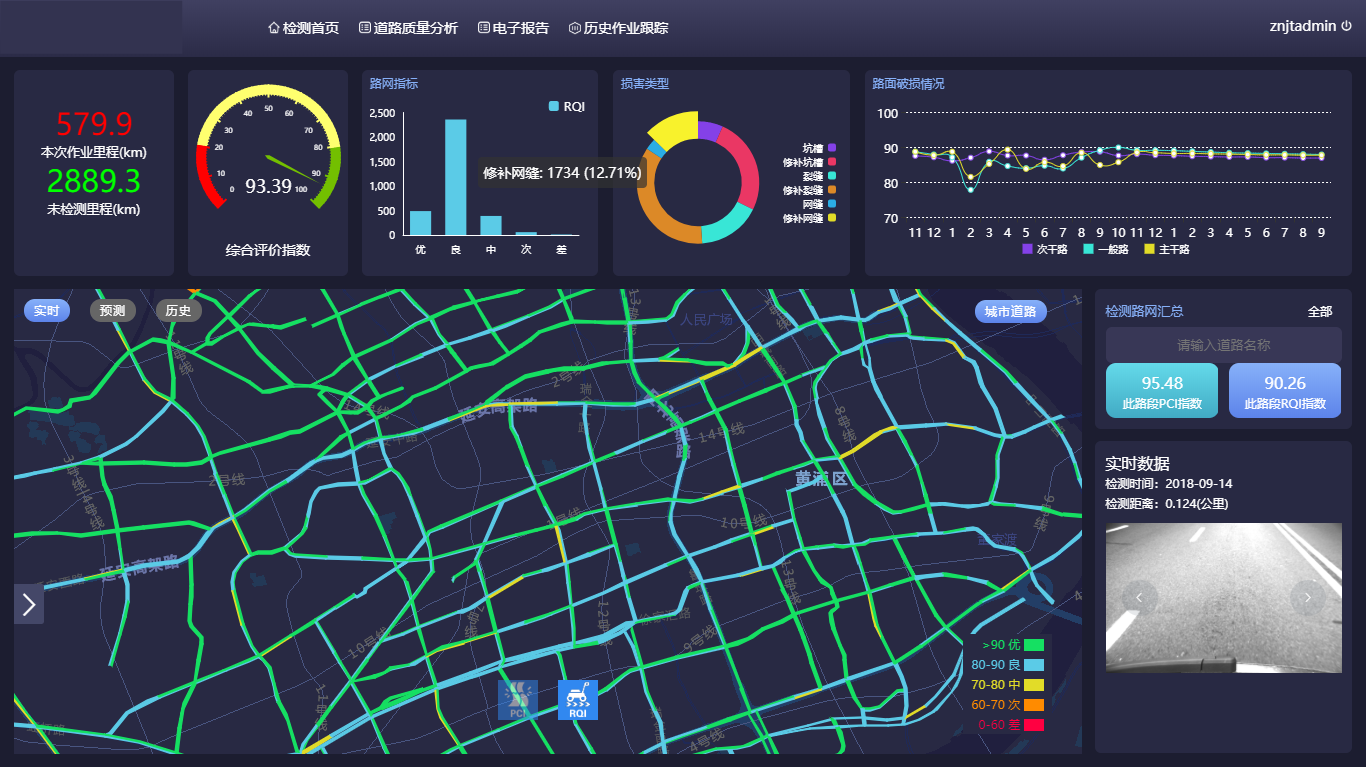Switch map to 预测 mode
1366x767 pixels.
(x=112, y=311)
